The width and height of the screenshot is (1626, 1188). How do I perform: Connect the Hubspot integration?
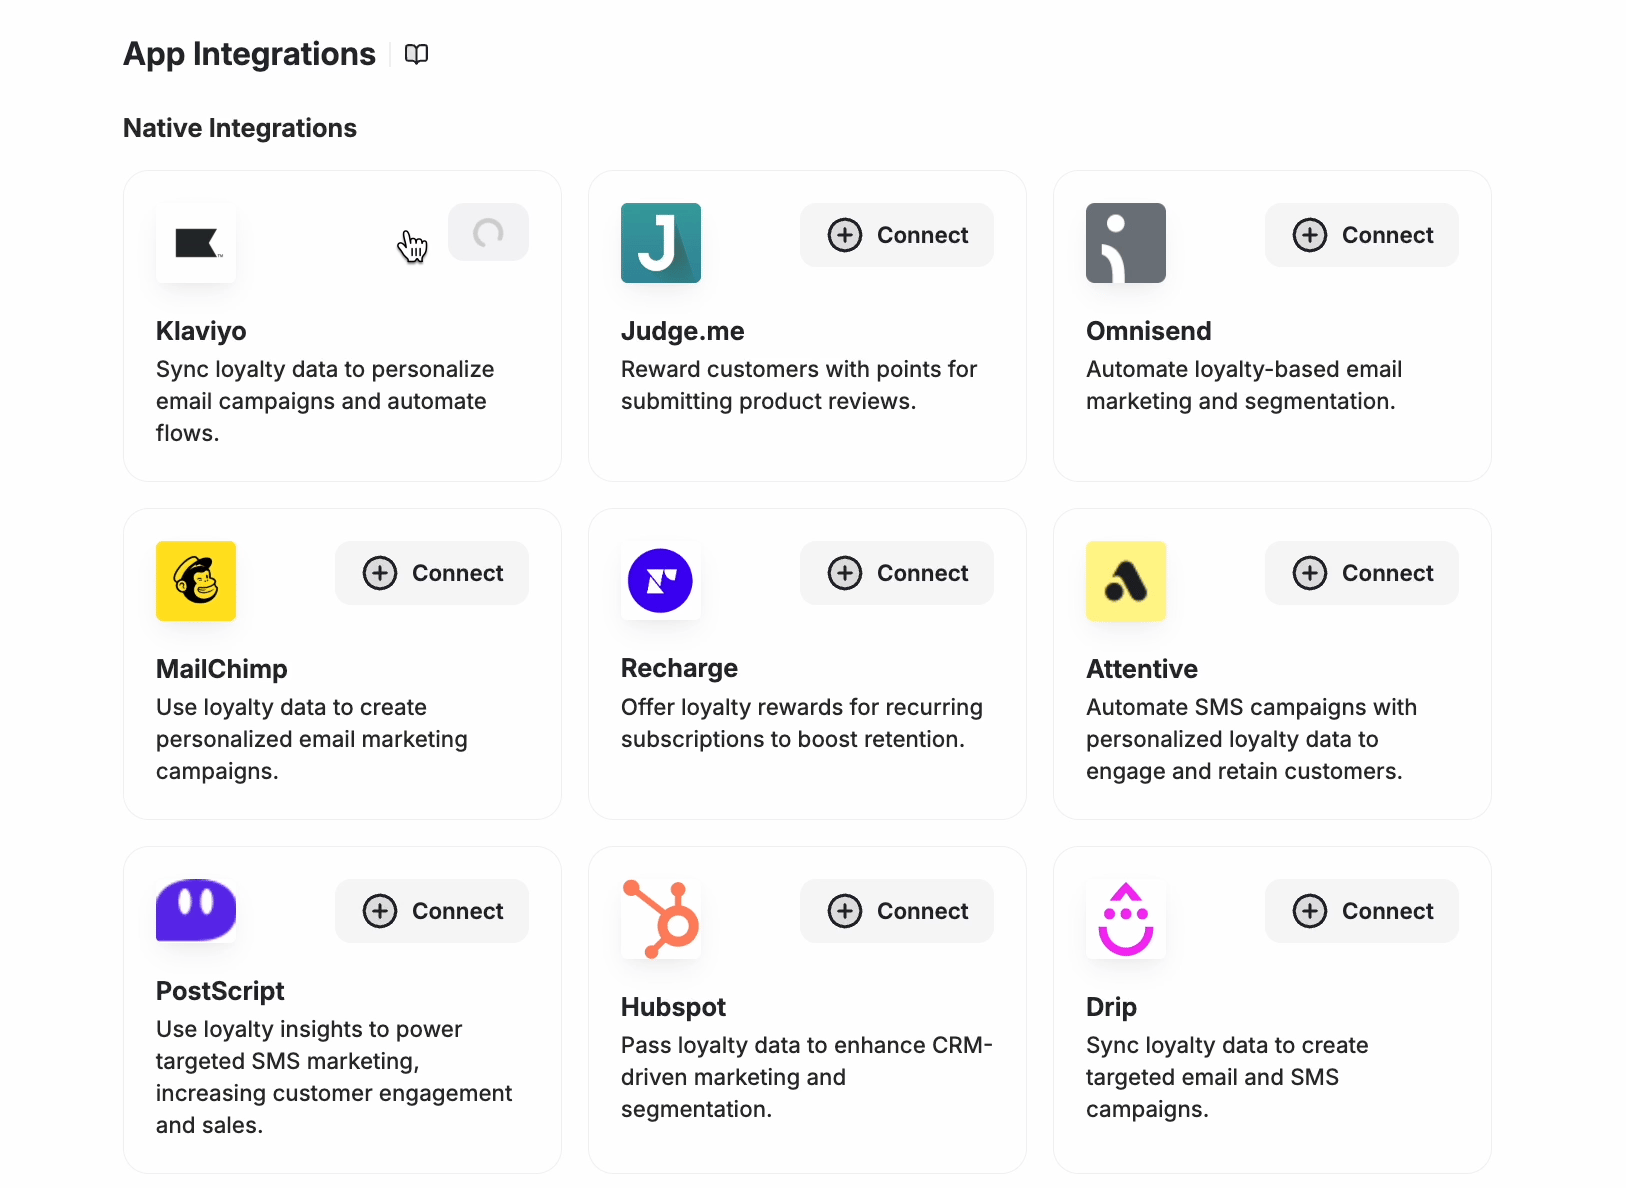coord(897,911)
